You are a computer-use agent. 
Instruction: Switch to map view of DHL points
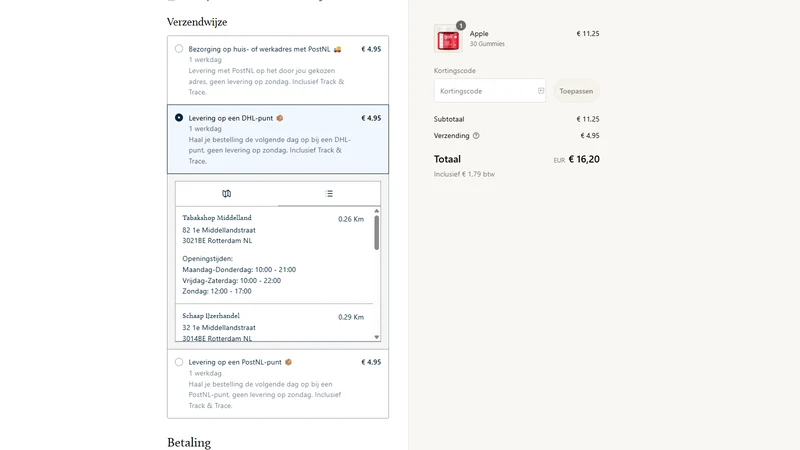click(227, 193)
